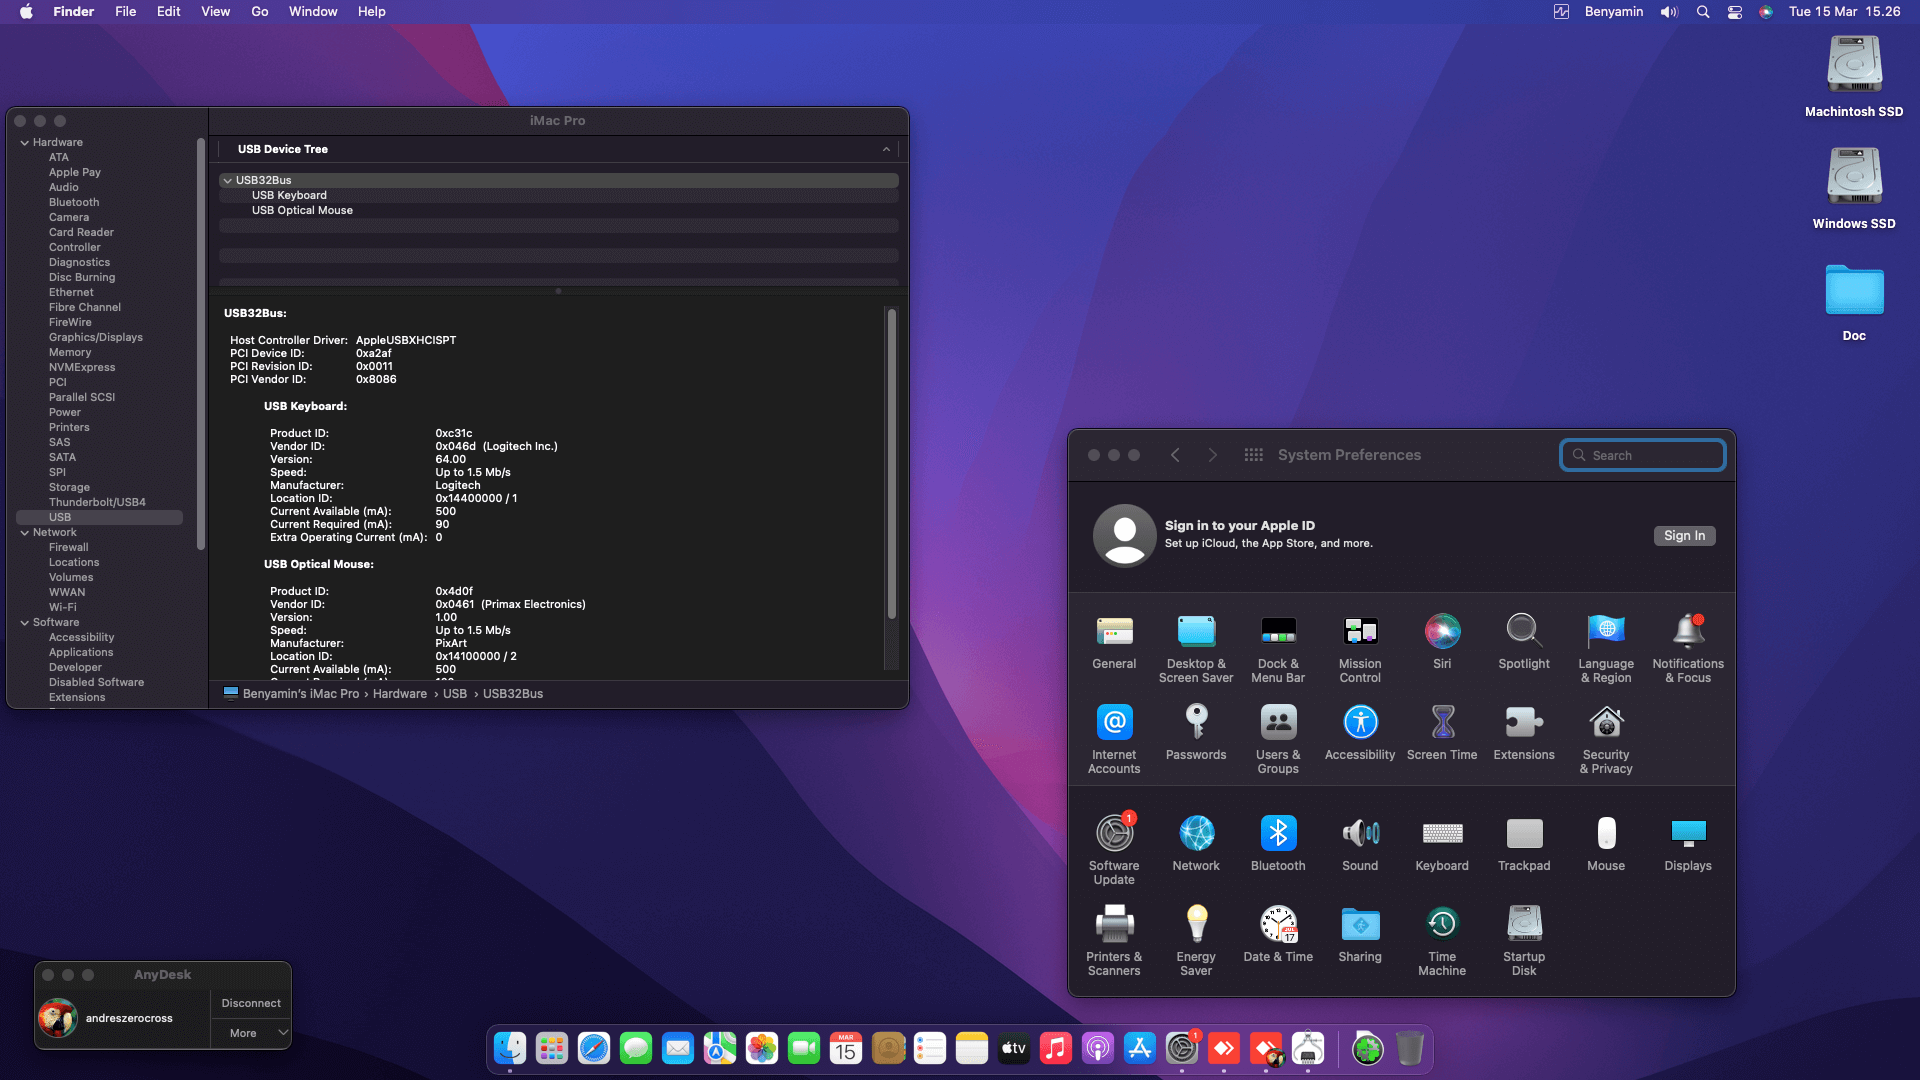Open the Help menu
Screen dimensions: 1920x1080
(372, 12)
